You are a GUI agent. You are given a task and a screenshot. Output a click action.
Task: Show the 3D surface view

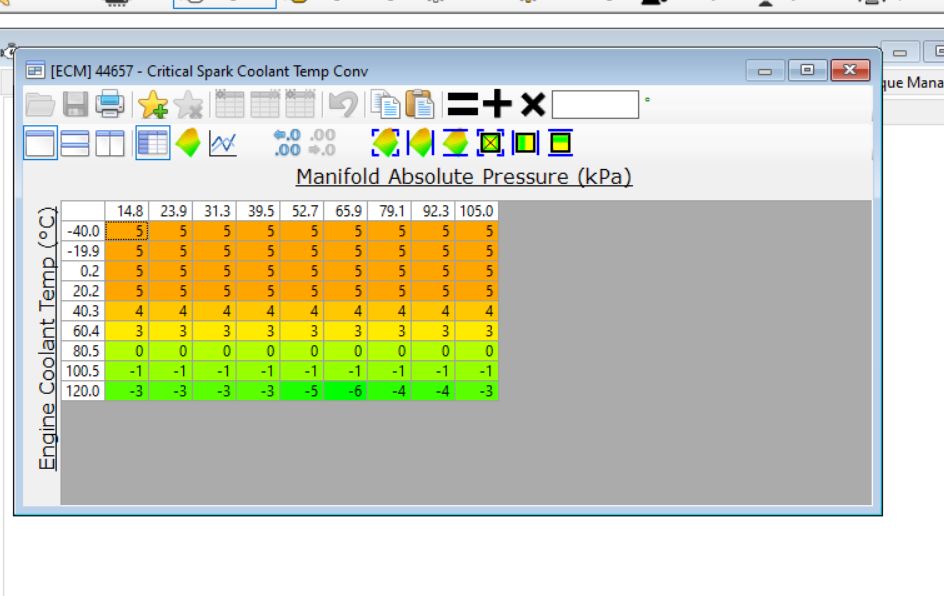pos(188,144)
